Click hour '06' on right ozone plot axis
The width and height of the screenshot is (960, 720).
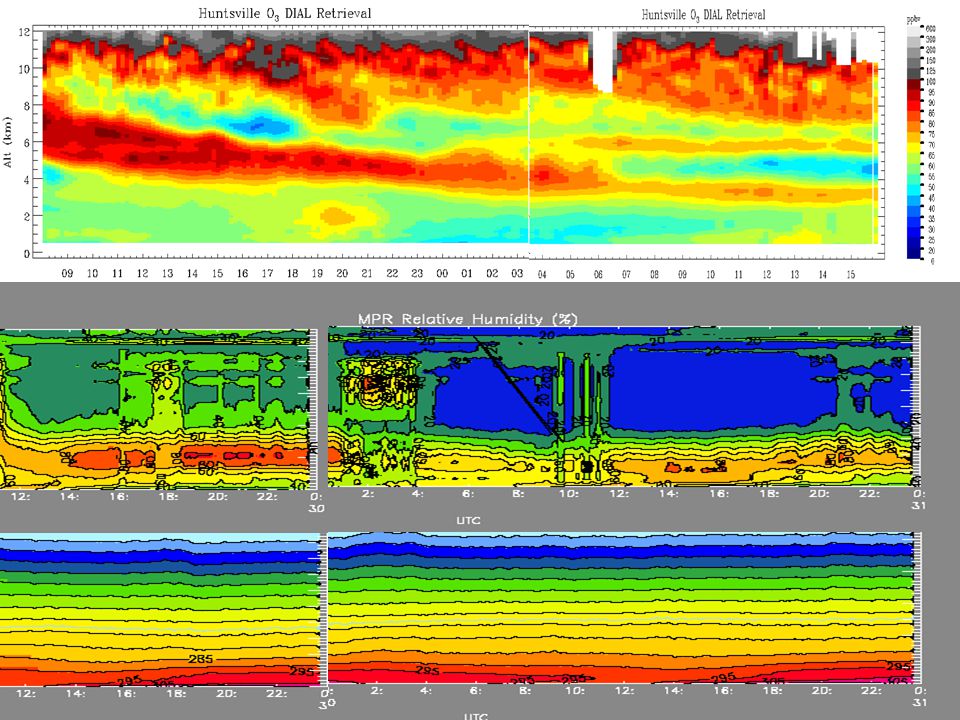(598, 275)
